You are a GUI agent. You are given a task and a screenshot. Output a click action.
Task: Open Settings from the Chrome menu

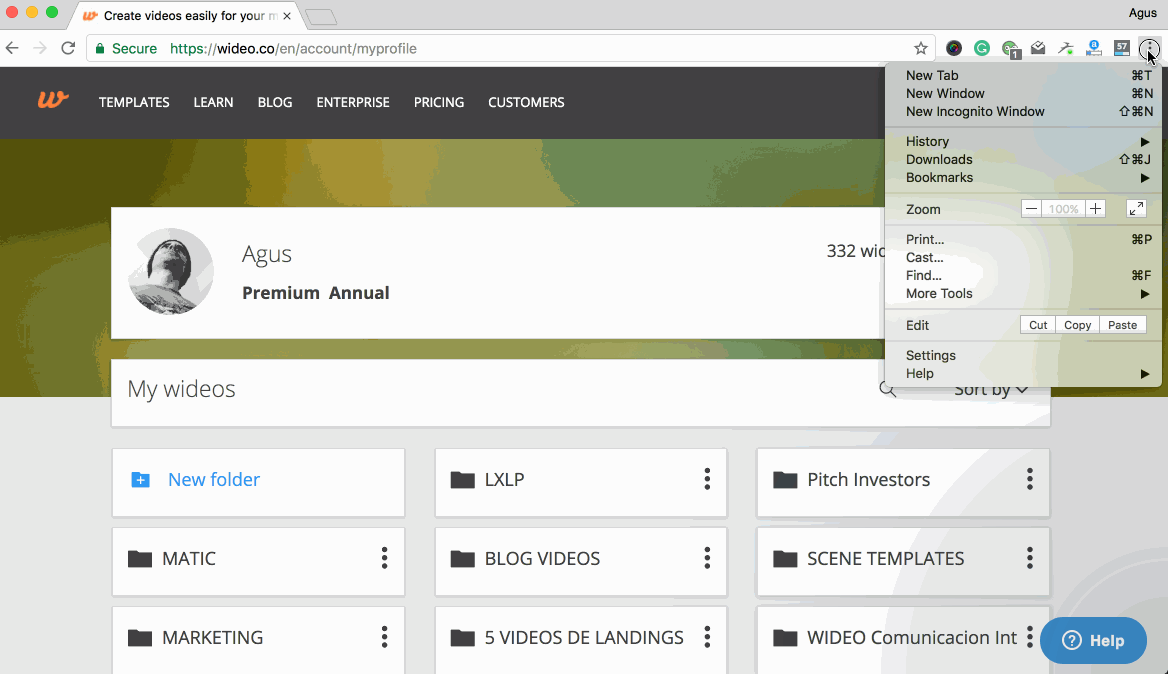tap(931, 356)
